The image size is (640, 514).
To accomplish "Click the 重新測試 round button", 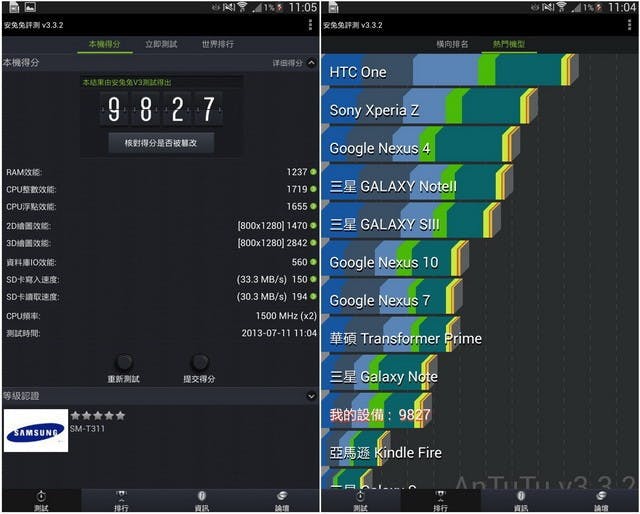I will tap(124, 362).
